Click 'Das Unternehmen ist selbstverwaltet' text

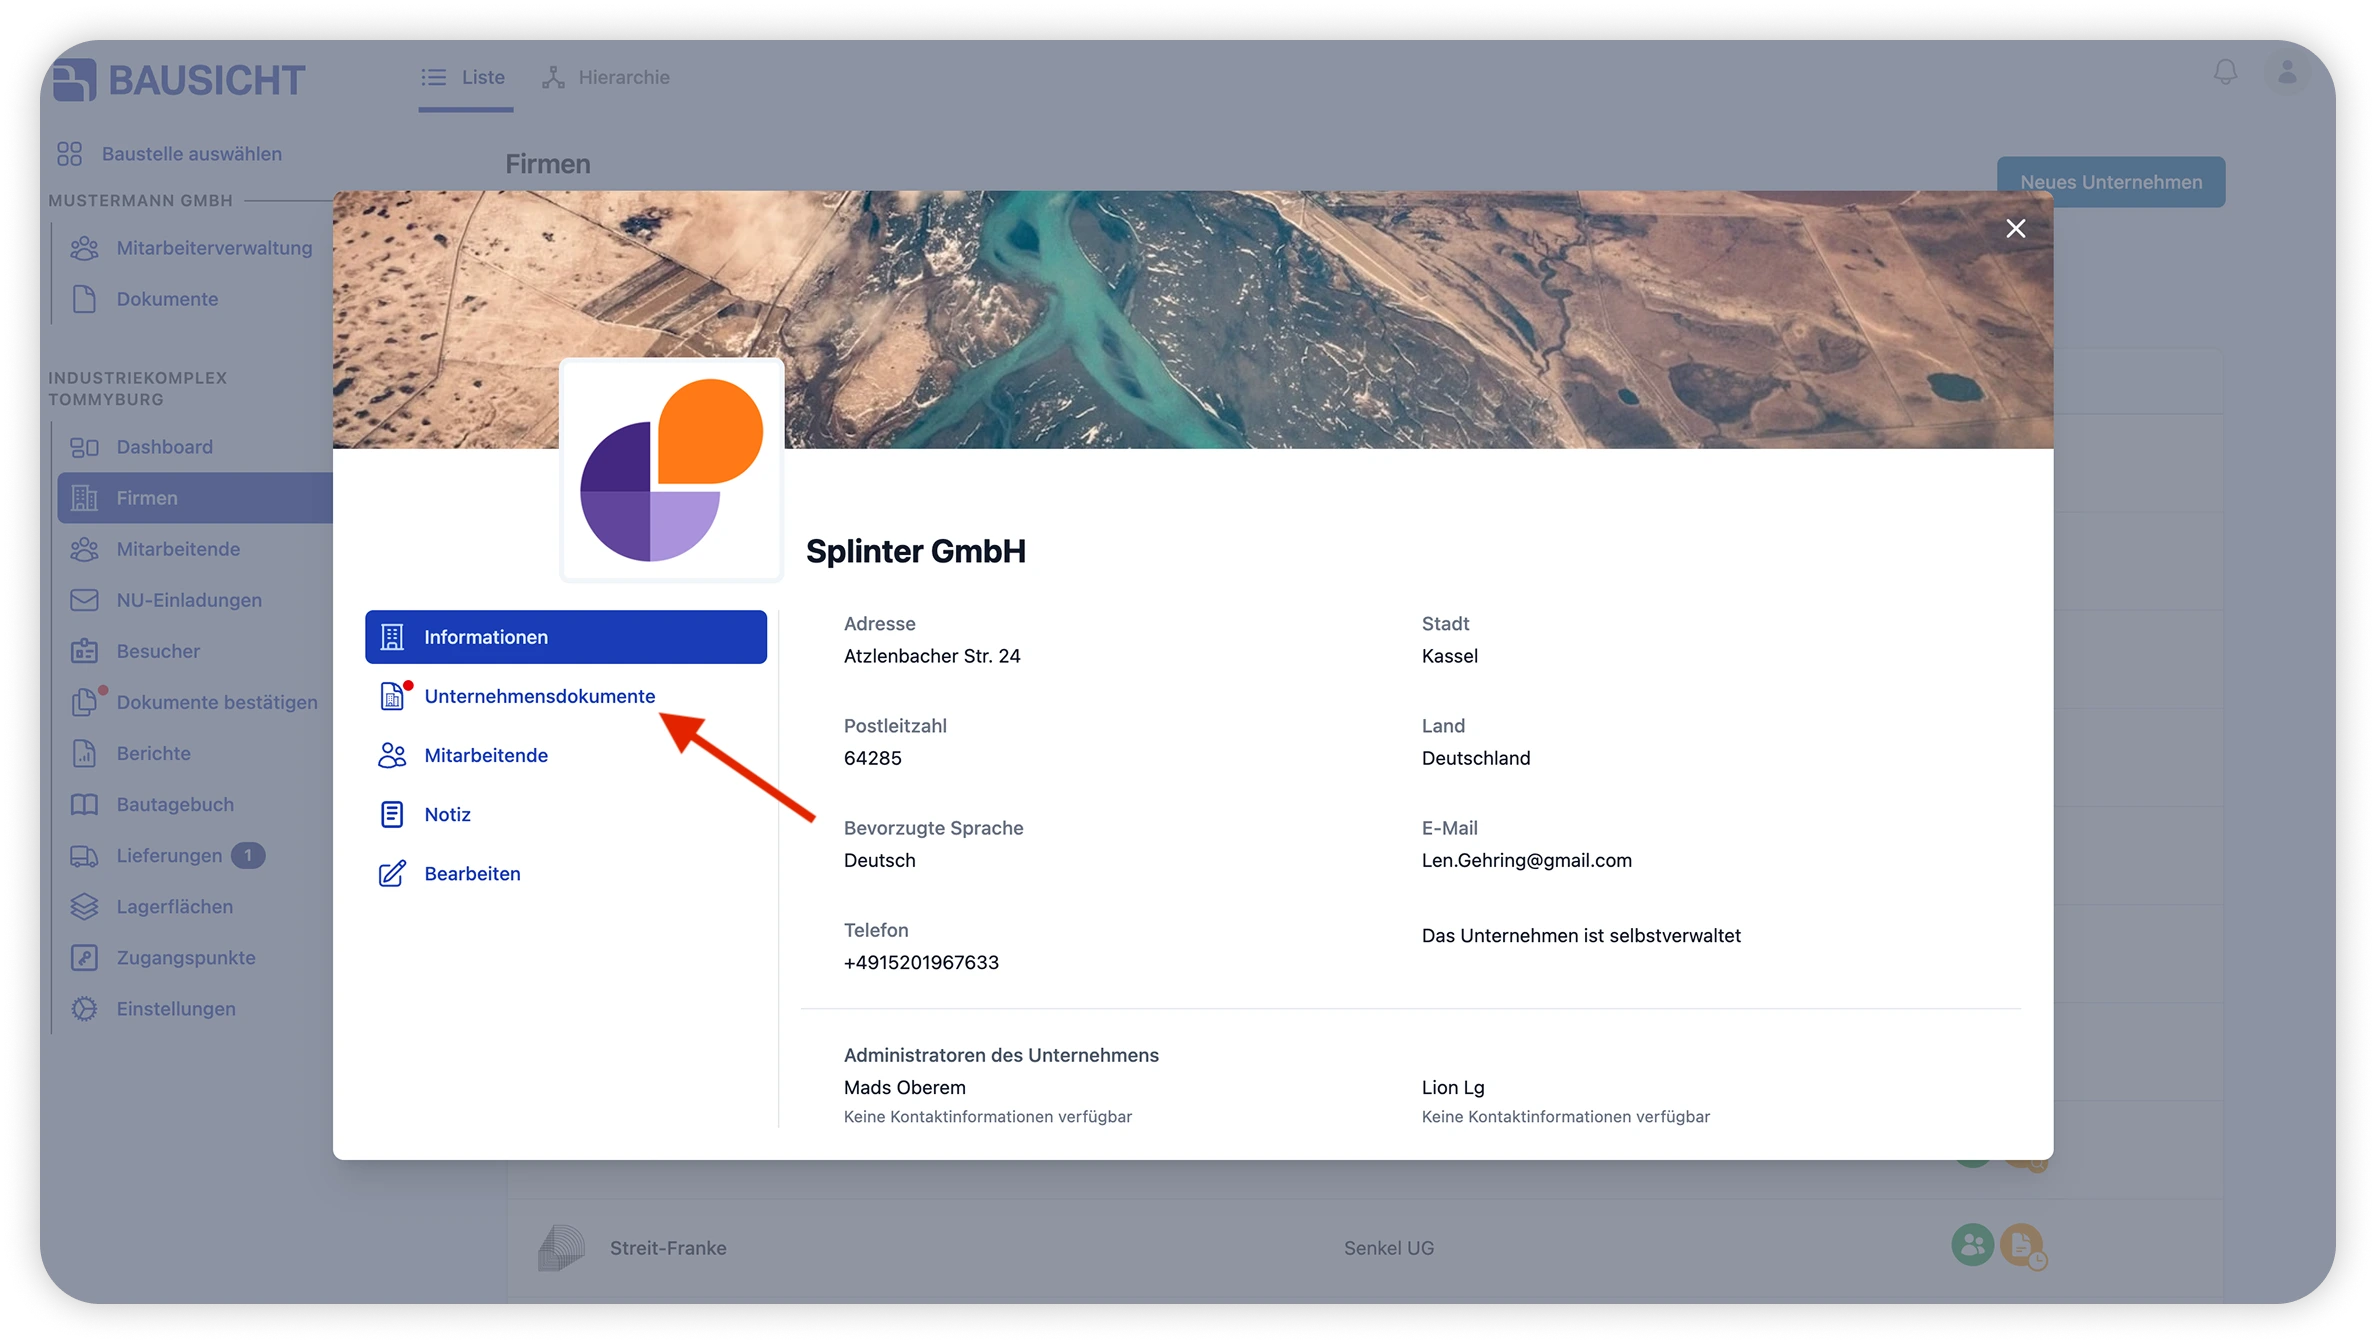click(1581, 936)
